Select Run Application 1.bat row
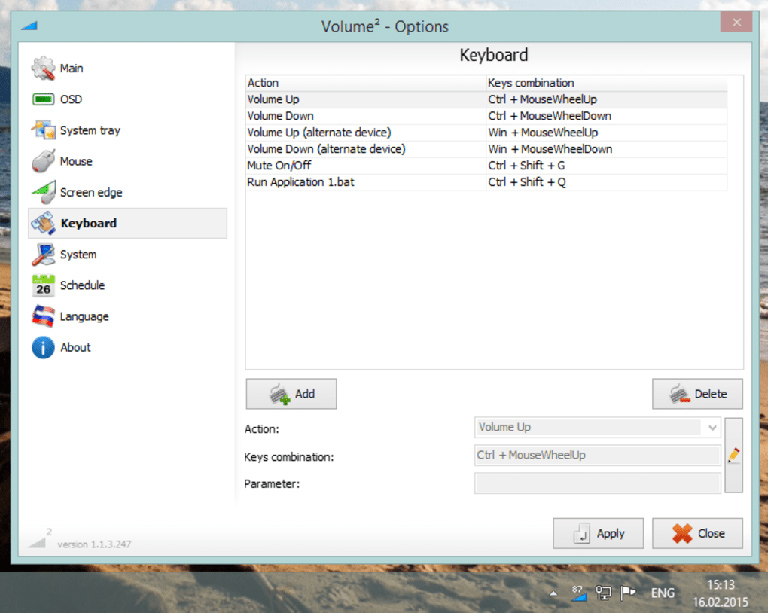This screenshot has height=613, width=768. [x=486, y=182]
